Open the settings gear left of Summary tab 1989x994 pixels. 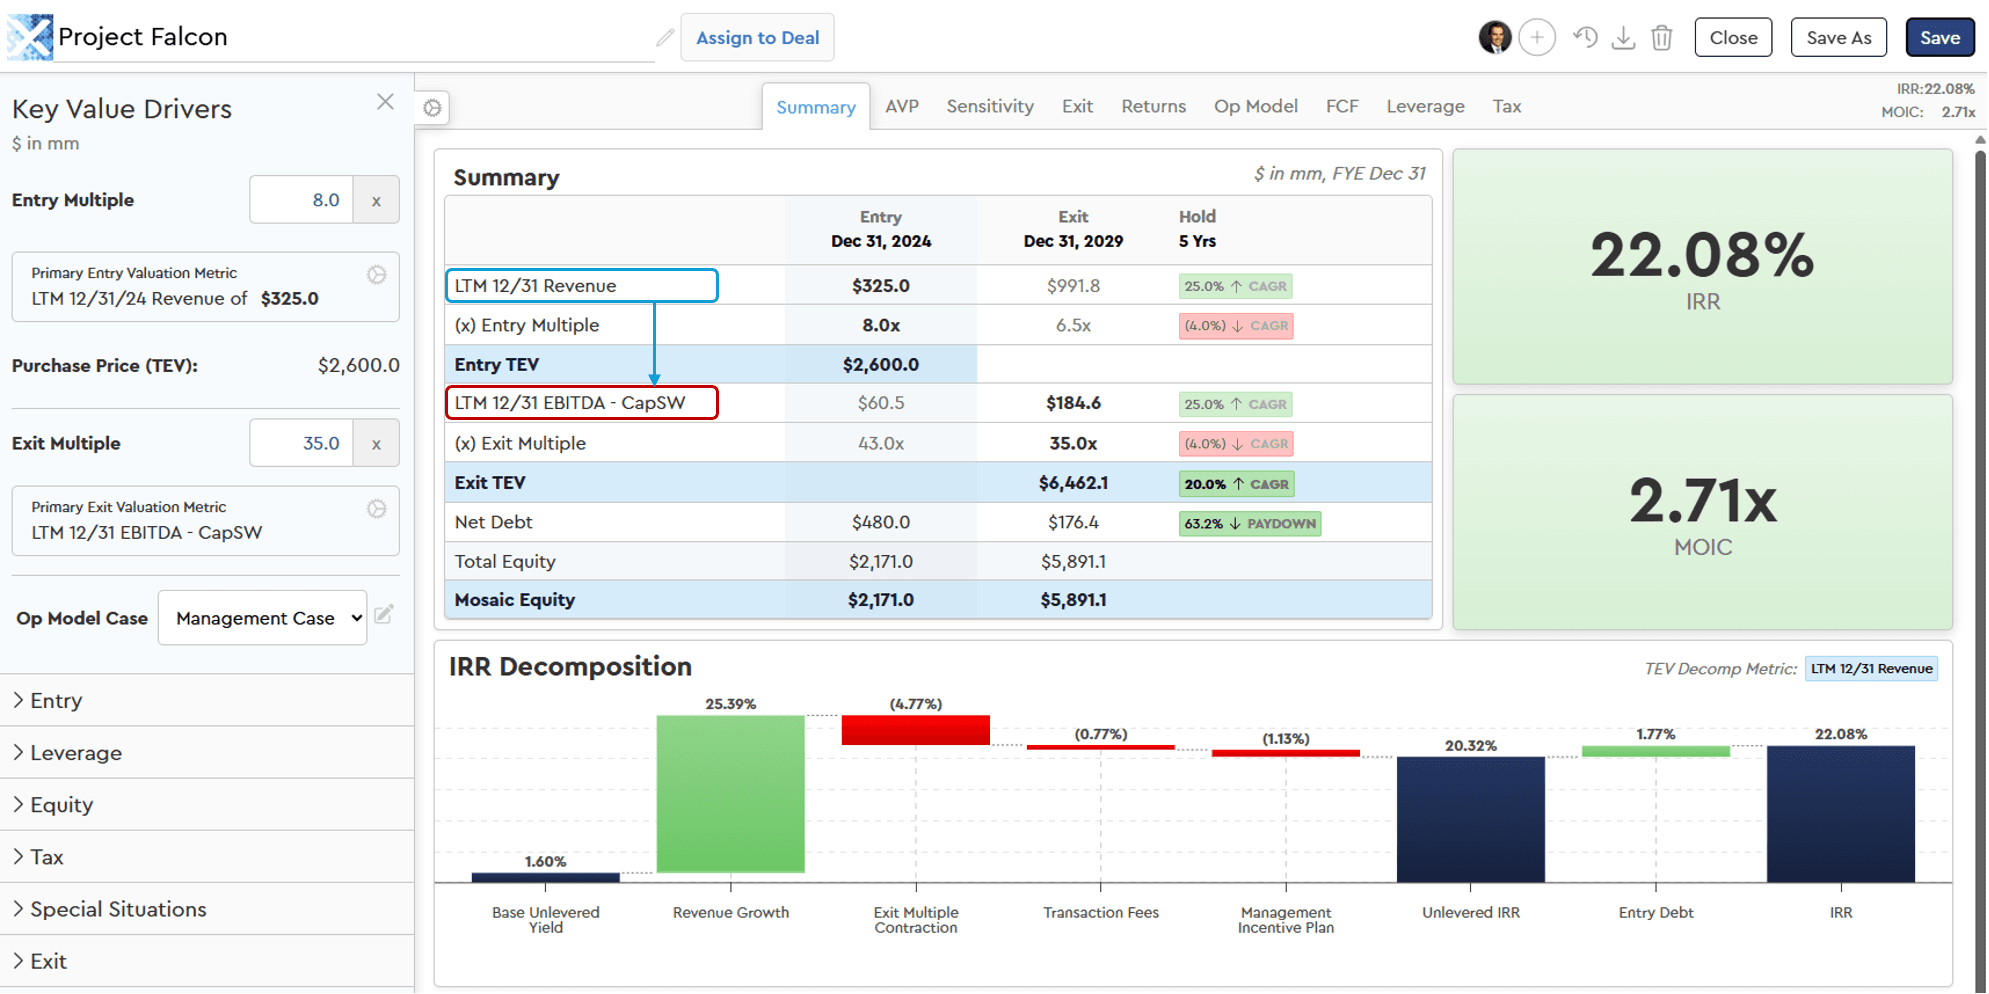(x=431, y=107)
